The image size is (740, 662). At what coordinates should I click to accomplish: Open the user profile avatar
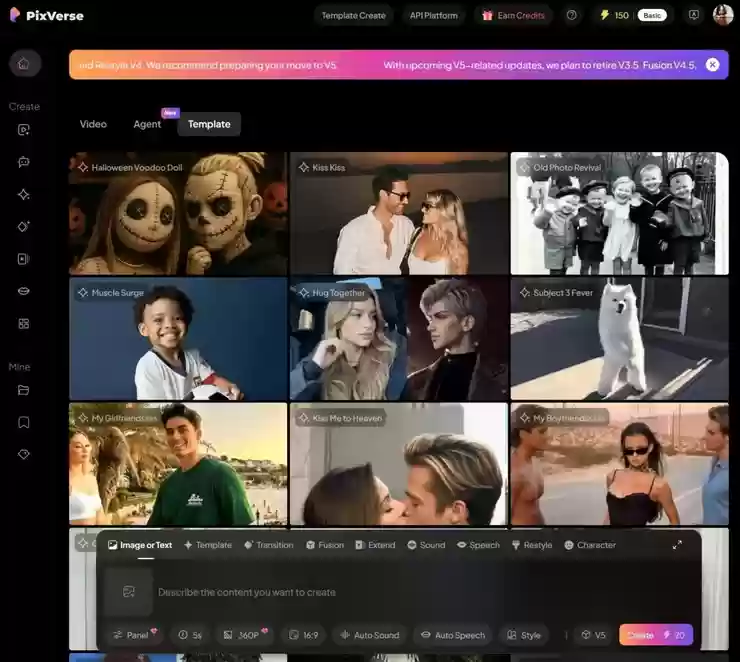point(722,15)
